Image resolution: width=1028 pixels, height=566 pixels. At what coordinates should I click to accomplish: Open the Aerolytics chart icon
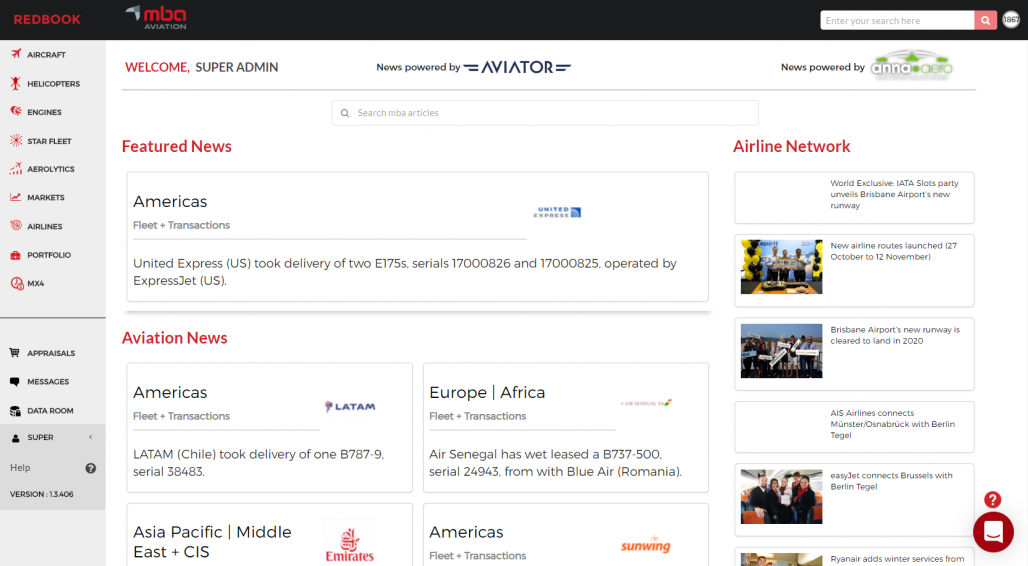pos(16,169)
